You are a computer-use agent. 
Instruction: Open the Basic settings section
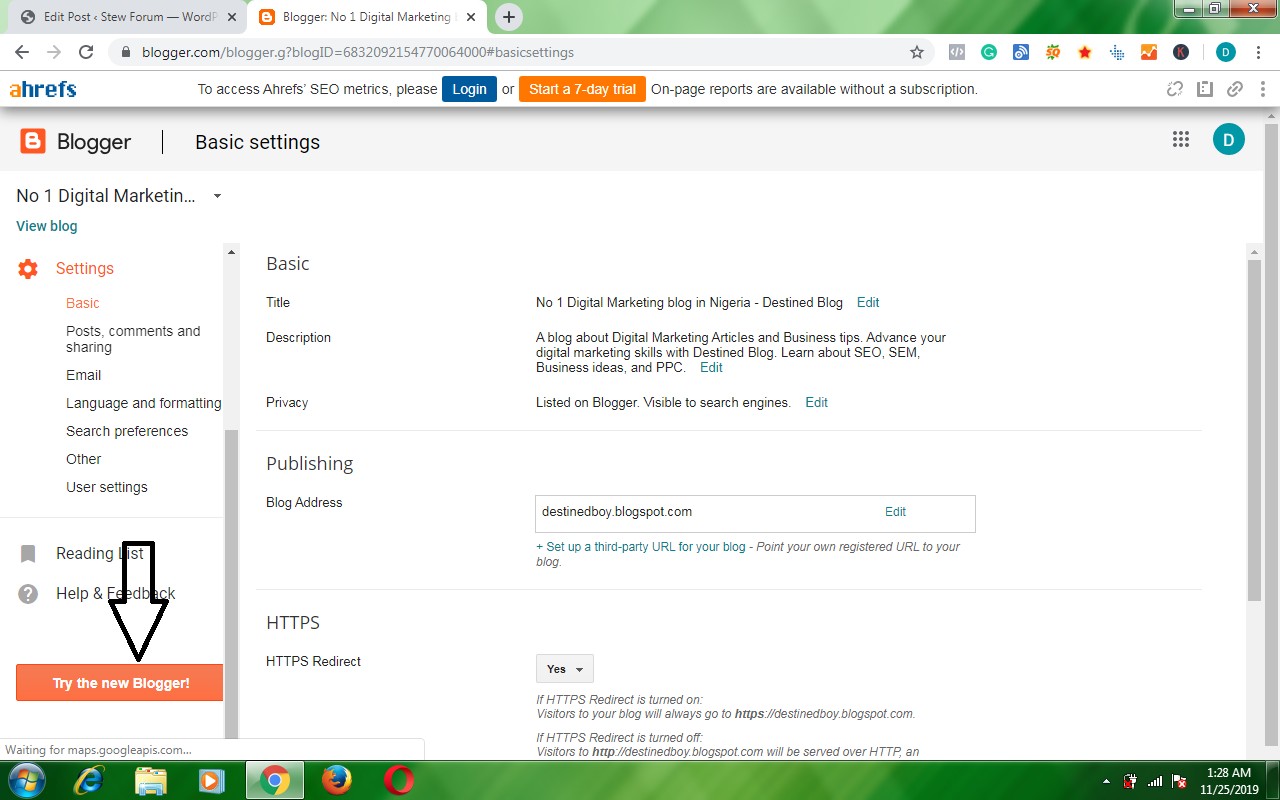click(83, 303)
